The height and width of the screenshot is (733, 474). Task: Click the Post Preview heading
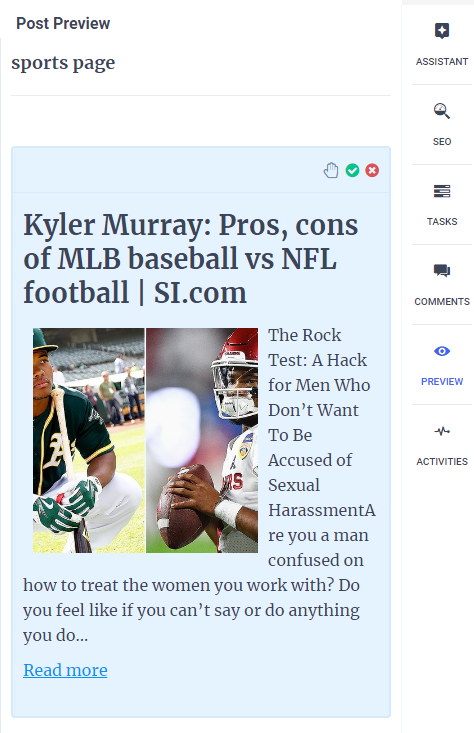coord(63,23)
